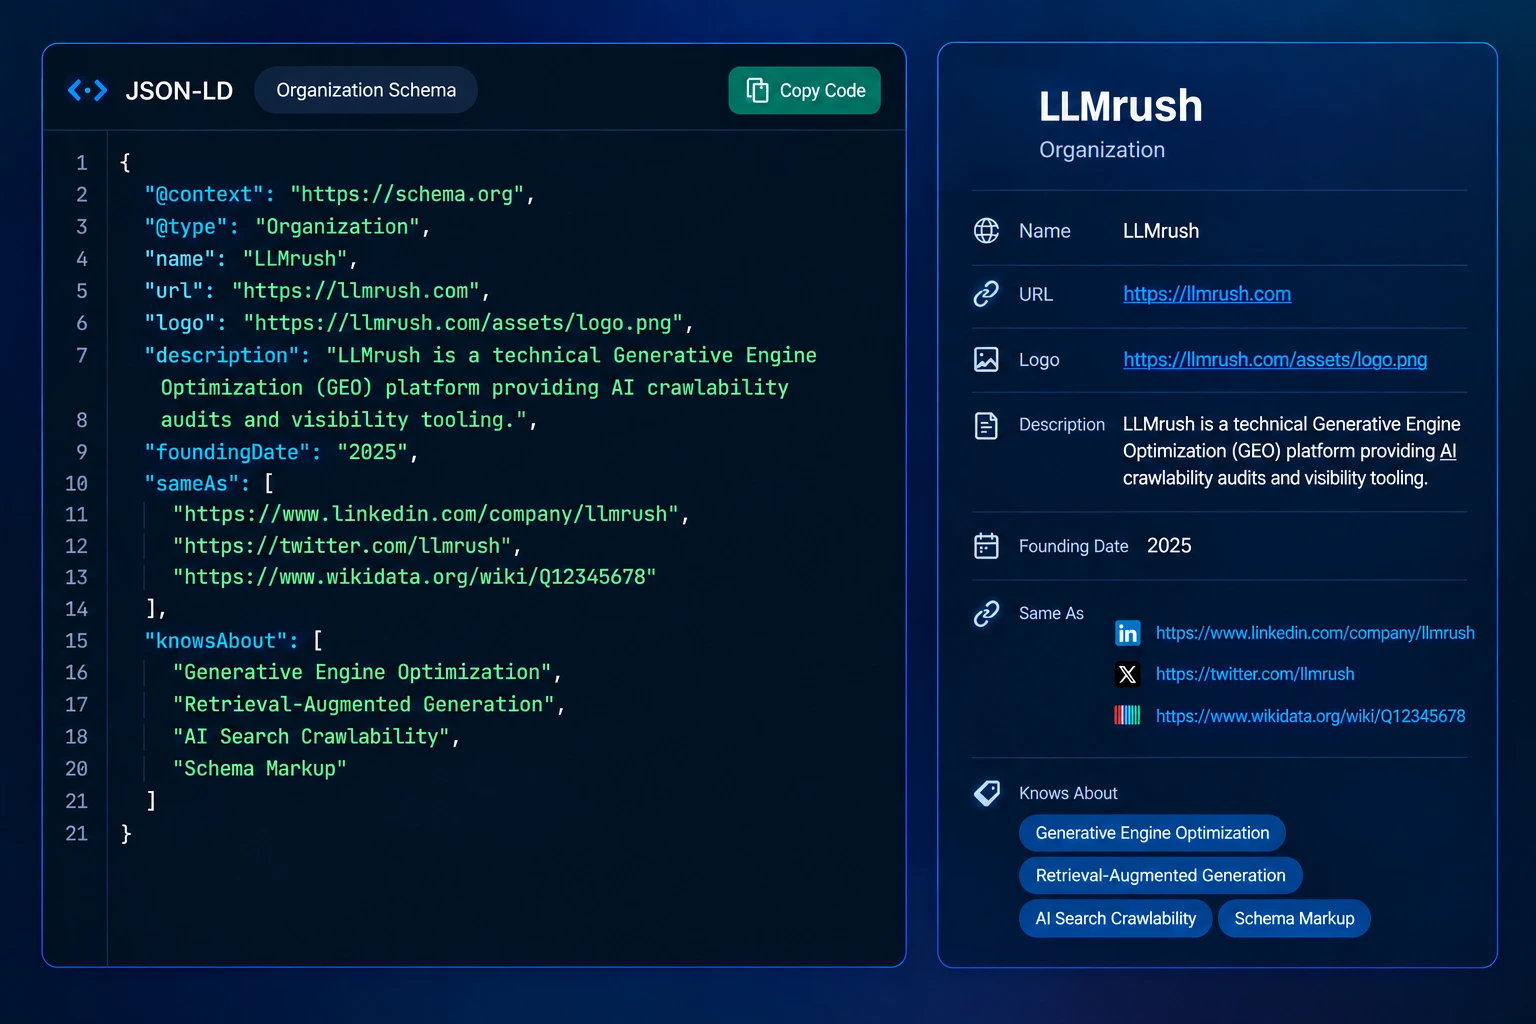Click the "foundingDate": "2025" code line
Viewport: 1536px width, 1024px height.
coord(281,452)
